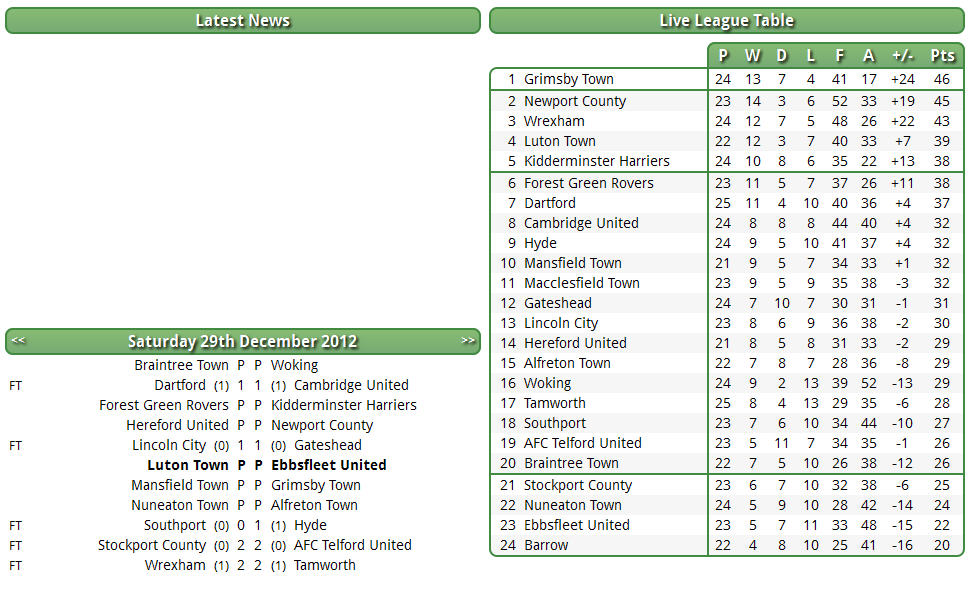Click the P column header
Screen dimensions: 970x589
723,56
